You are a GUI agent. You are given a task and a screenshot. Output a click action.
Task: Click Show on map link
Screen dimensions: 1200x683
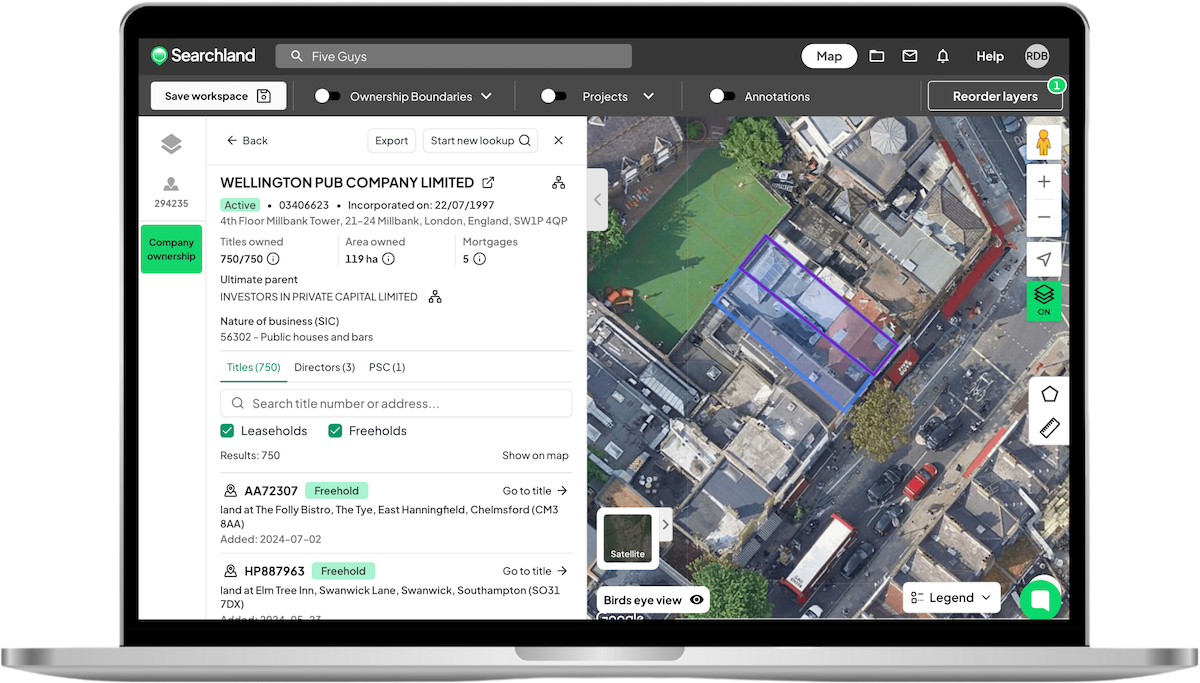[535, 455]
